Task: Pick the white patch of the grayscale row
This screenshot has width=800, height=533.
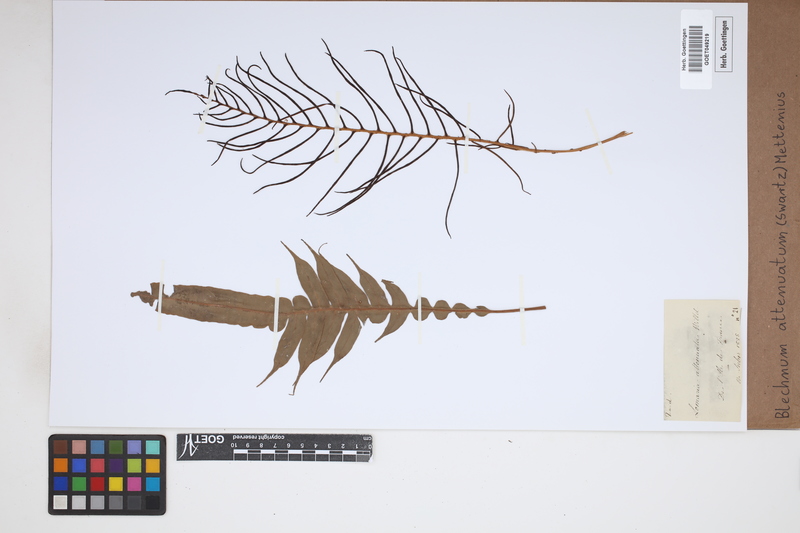Action: pos(60,502)
